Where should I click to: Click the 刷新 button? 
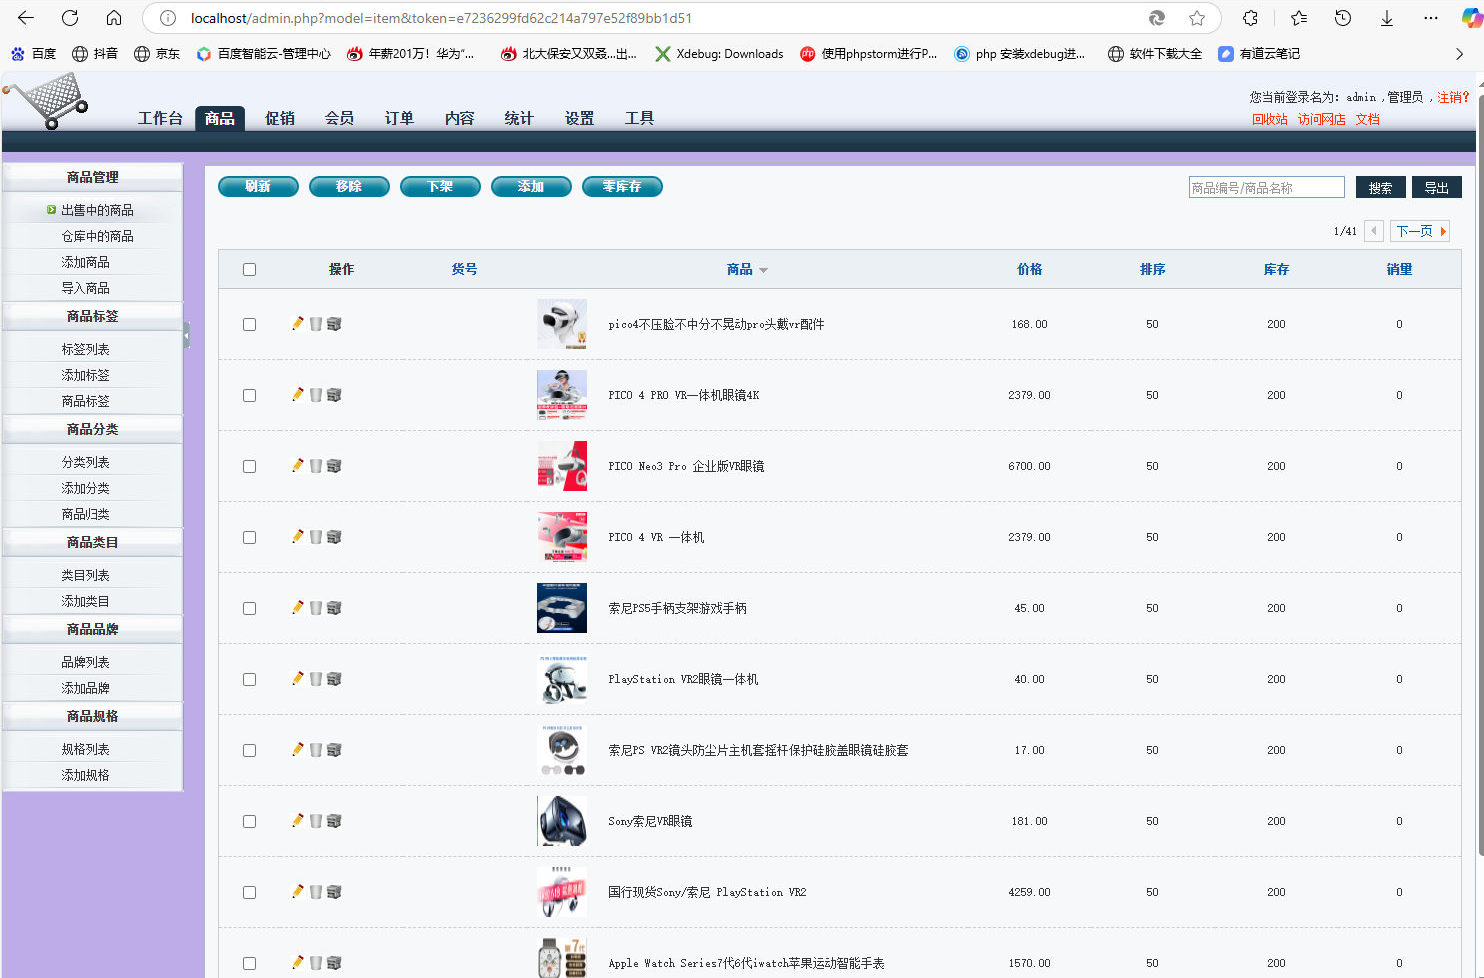click(258, 187)
